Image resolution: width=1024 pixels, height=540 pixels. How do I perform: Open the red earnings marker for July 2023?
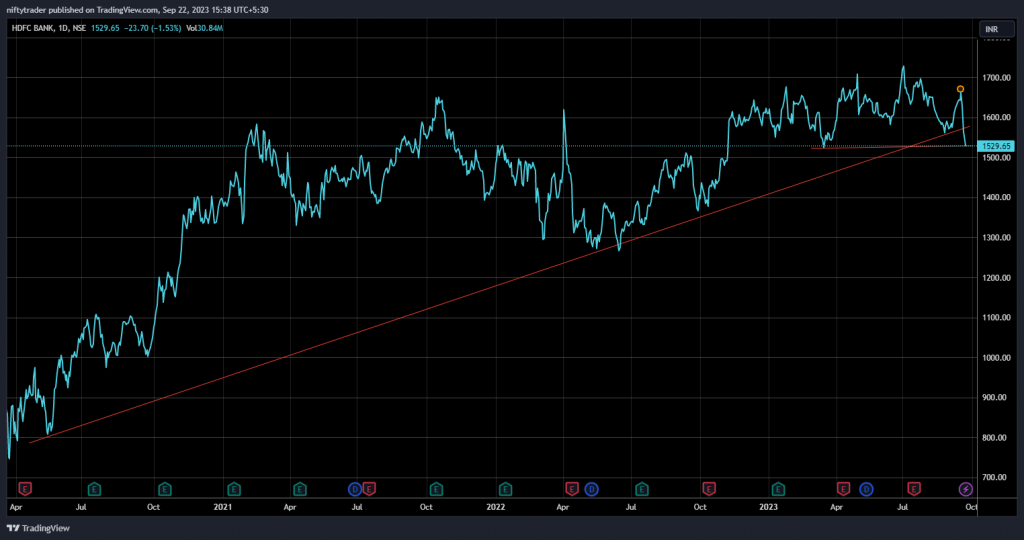click(914, 488)
